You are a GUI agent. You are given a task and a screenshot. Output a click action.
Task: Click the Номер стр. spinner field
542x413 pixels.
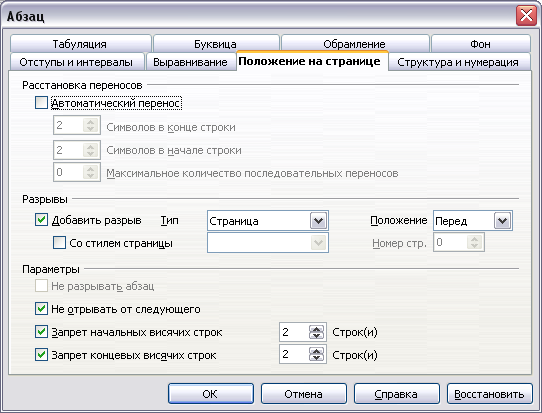459,242
